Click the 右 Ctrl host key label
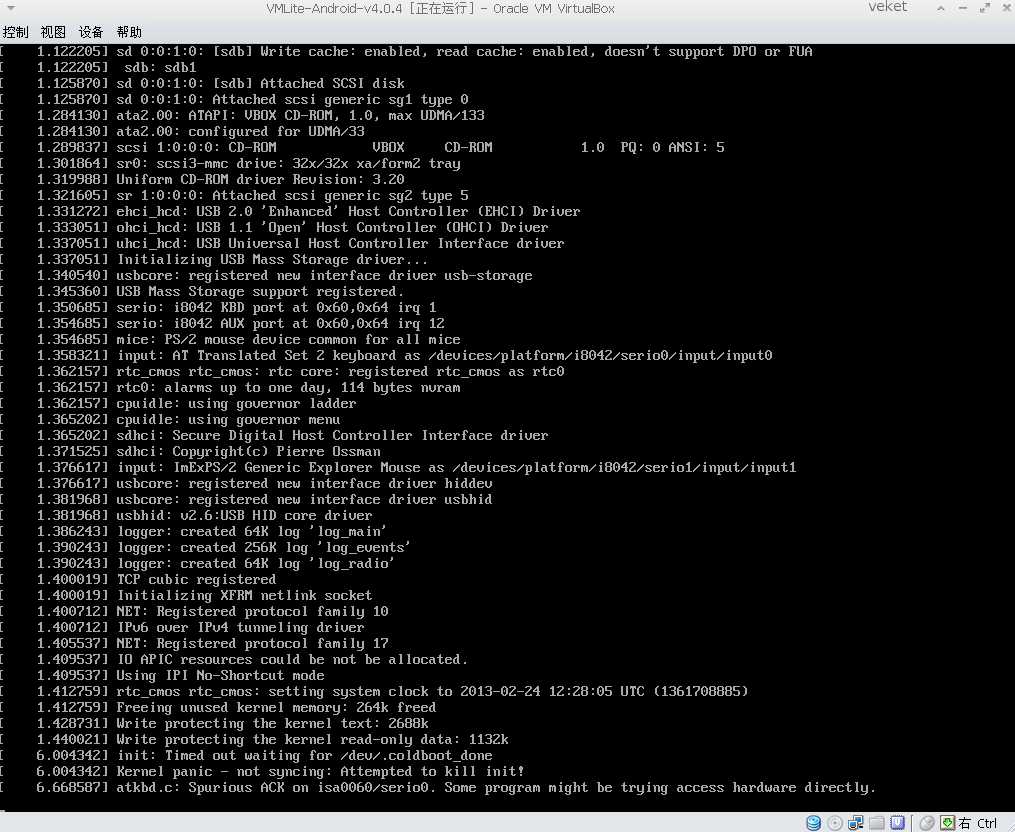 [x=978, y=823]
